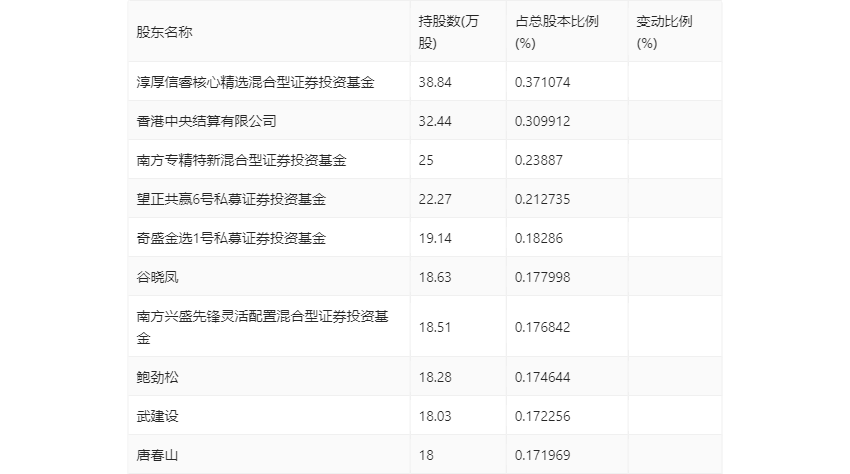Click holding value 18.03
The width and height of the screenshot is (850, 474).
coord(435,416)
